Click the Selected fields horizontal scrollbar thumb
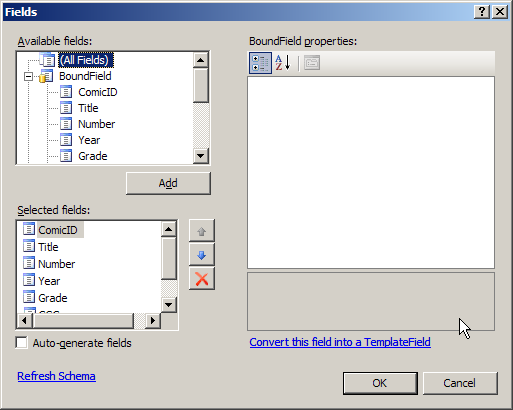This screenshot has height=410, width=513. pos(83,321)
